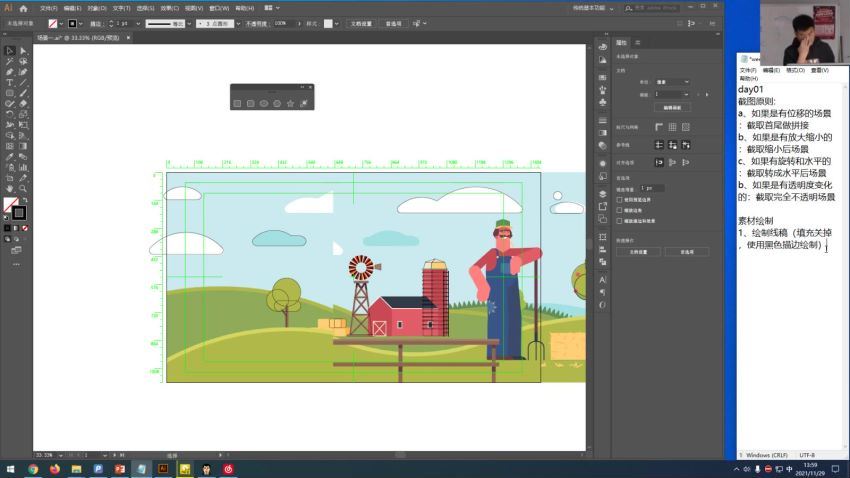This screenshot has height=478, width=850.
Task: Open Notepad 格式(O) menu
Action: point(795,70)
